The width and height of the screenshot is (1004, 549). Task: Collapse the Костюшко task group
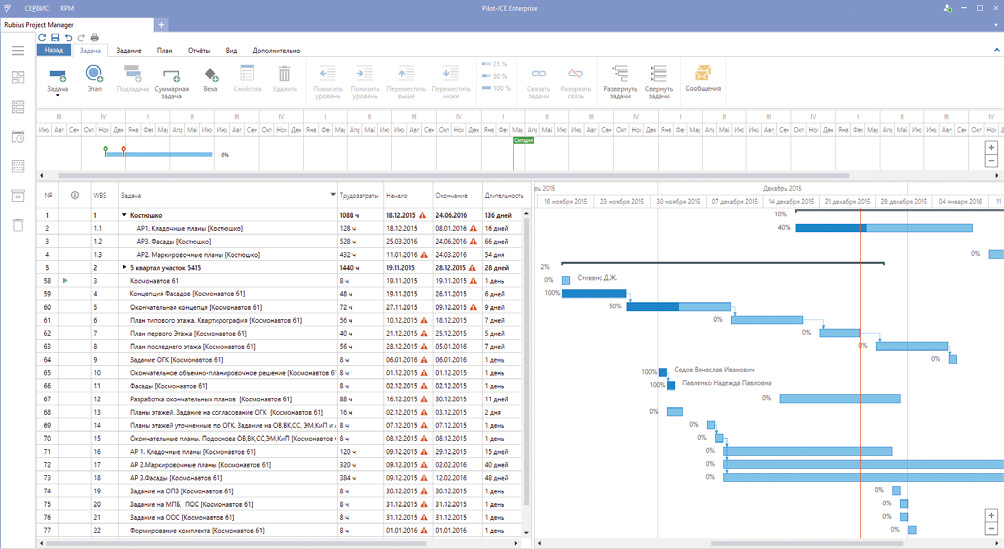tap(124, 215)
